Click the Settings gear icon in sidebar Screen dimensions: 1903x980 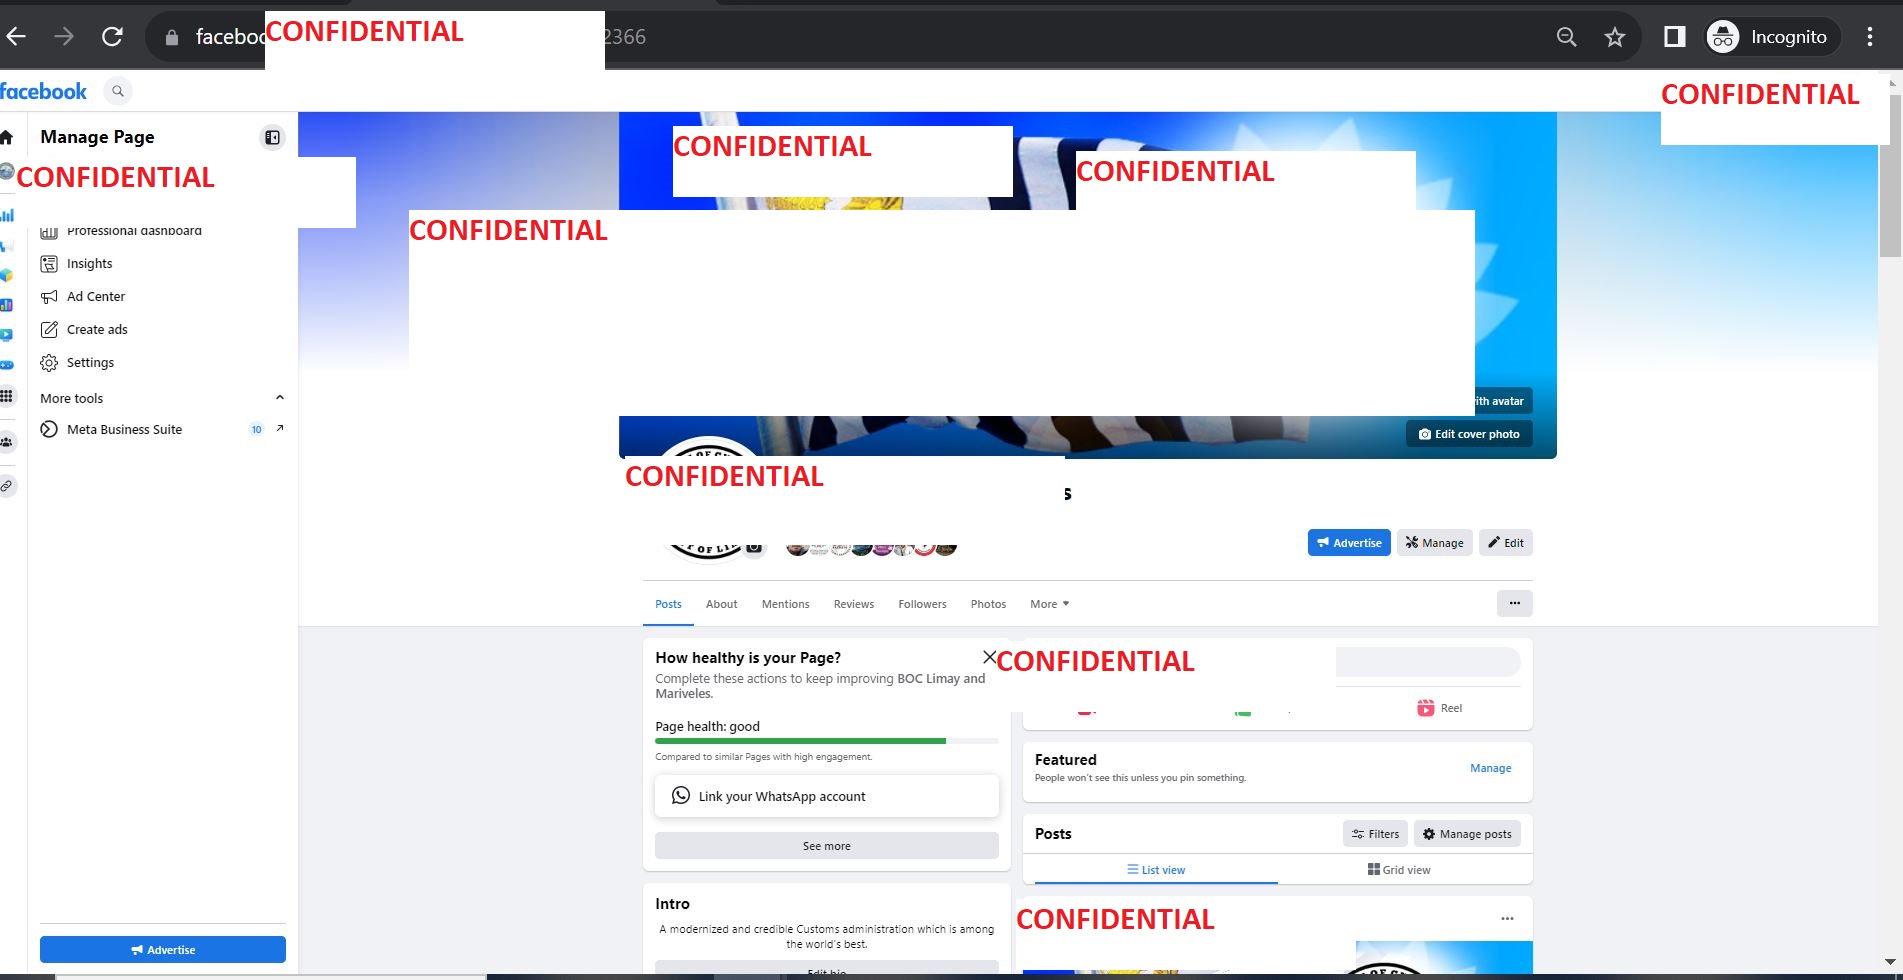coord(49,363)
